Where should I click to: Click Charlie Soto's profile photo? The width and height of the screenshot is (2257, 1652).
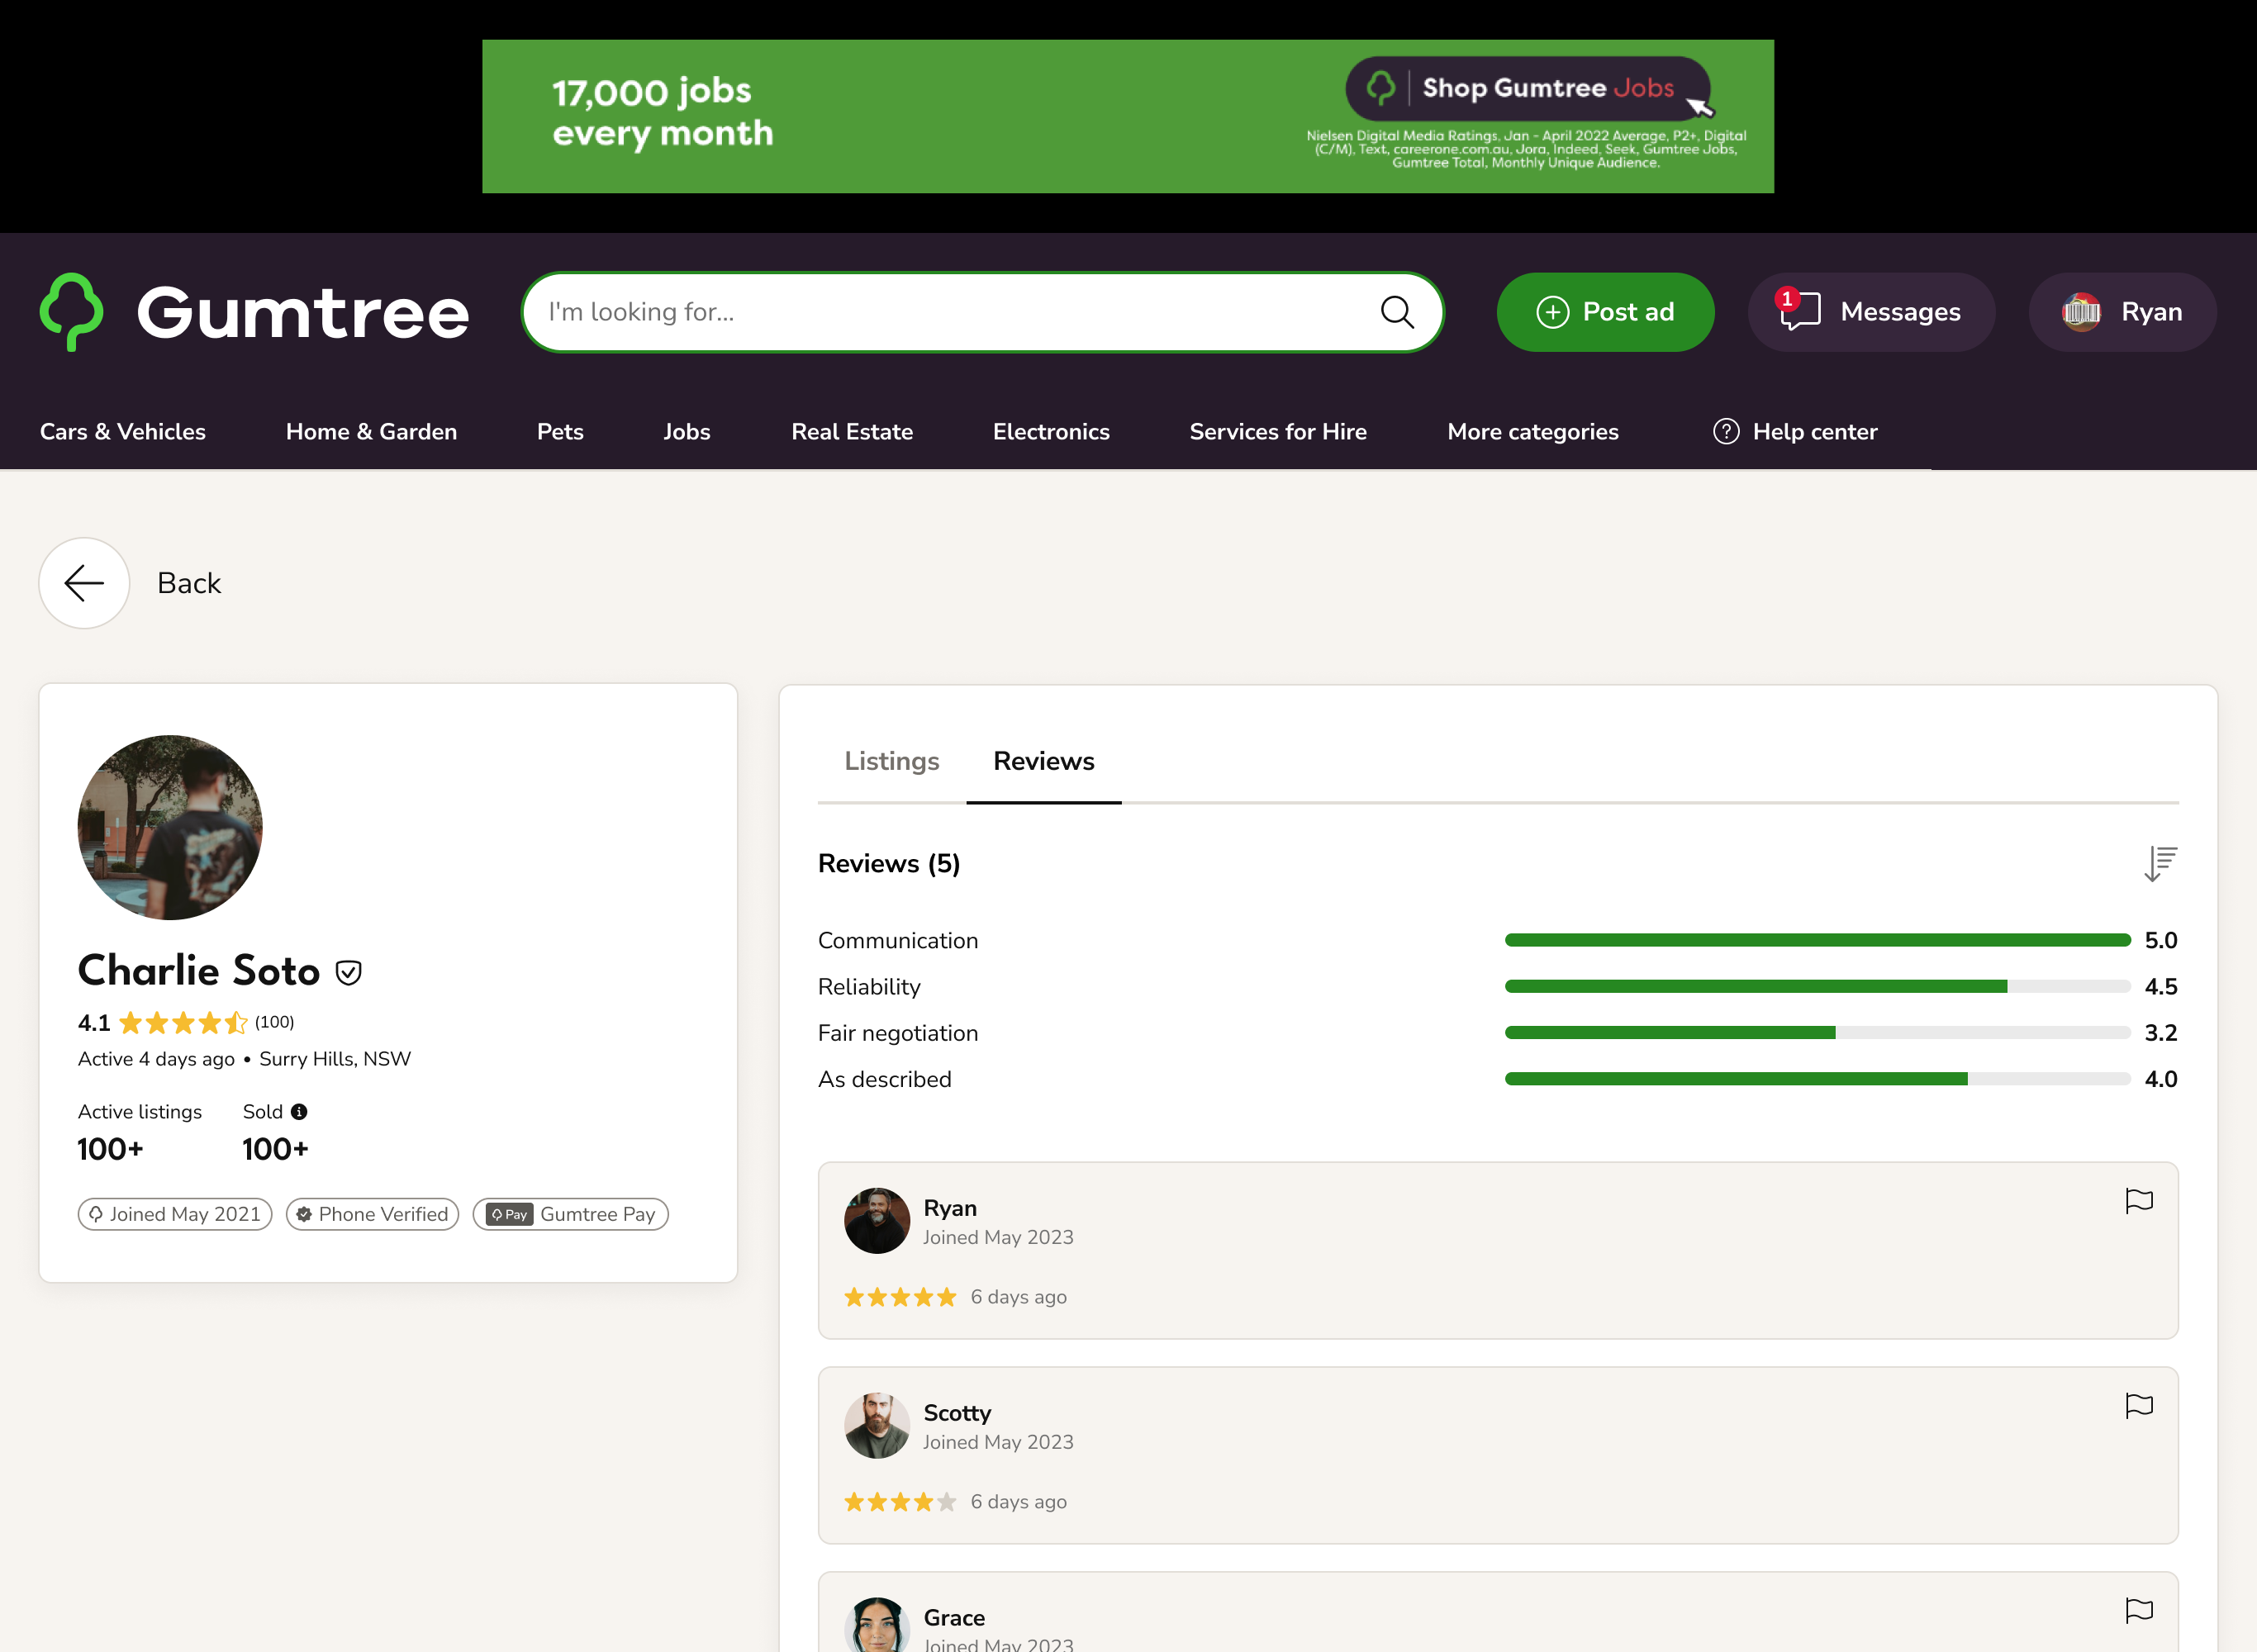pyautogui.click(x=170, y=828)
